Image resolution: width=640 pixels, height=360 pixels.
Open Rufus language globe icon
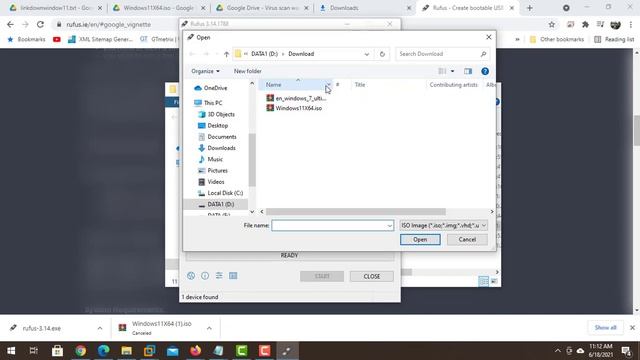191,276
